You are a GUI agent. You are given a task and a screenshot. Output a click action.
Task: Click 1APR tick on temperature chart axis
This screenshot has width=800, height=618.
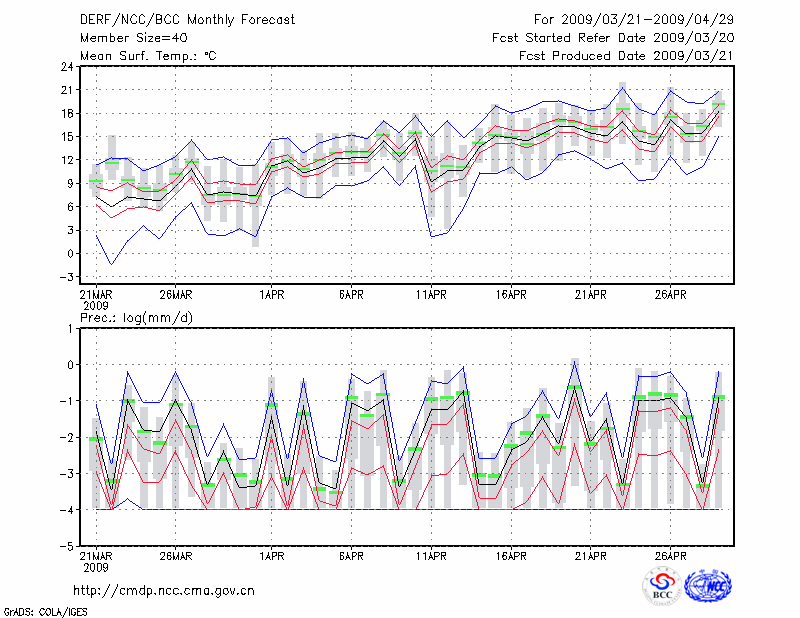coord(271,295)
